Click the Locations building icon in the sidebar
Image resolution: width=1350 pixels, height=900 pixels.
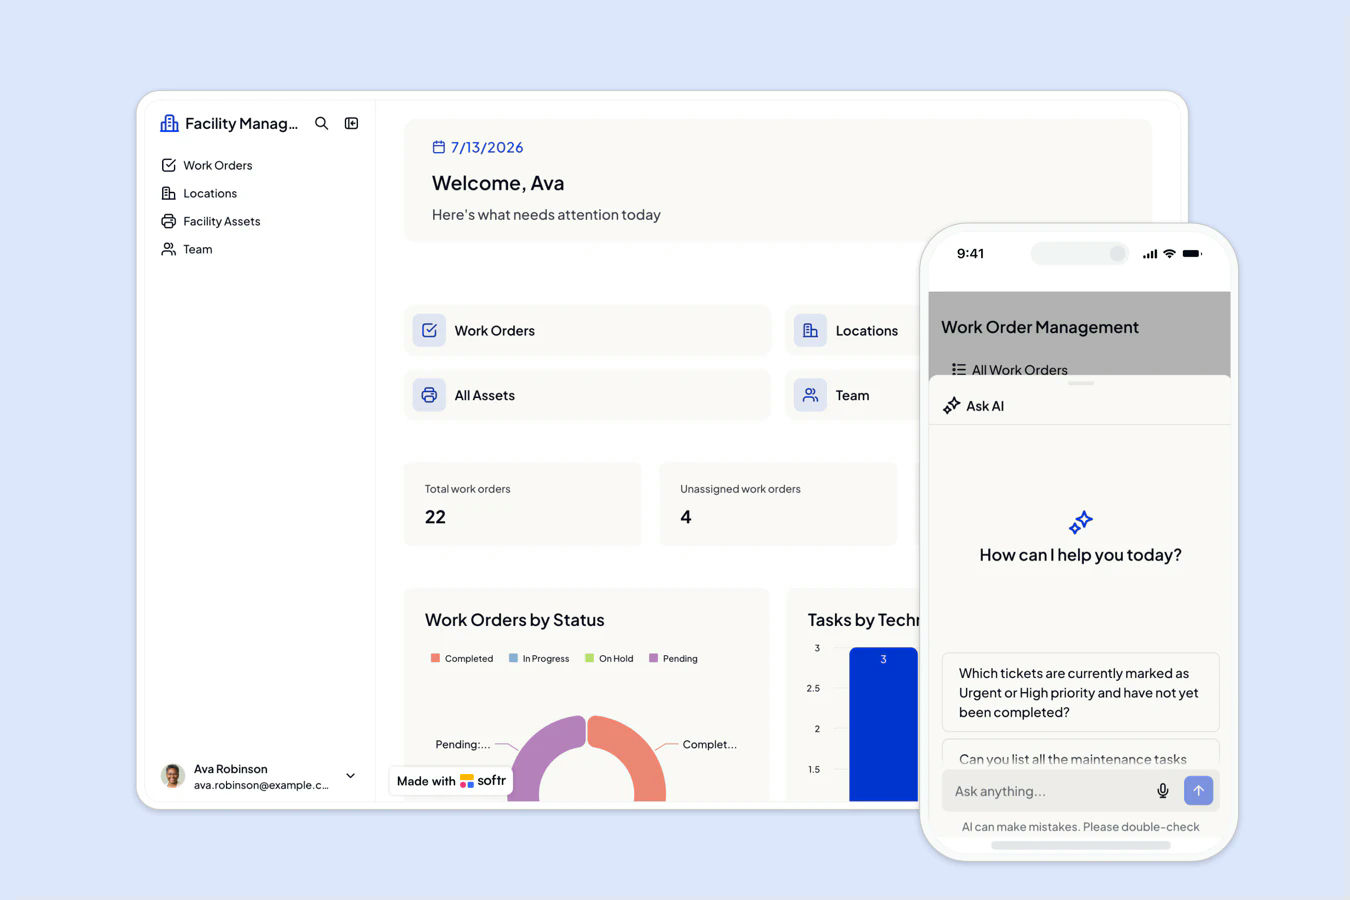tap(168, 193)
